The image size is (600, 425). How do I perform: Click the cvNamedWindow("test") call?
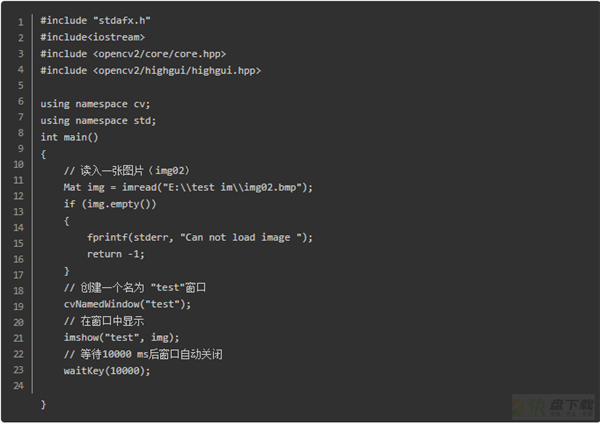(127, 304)
